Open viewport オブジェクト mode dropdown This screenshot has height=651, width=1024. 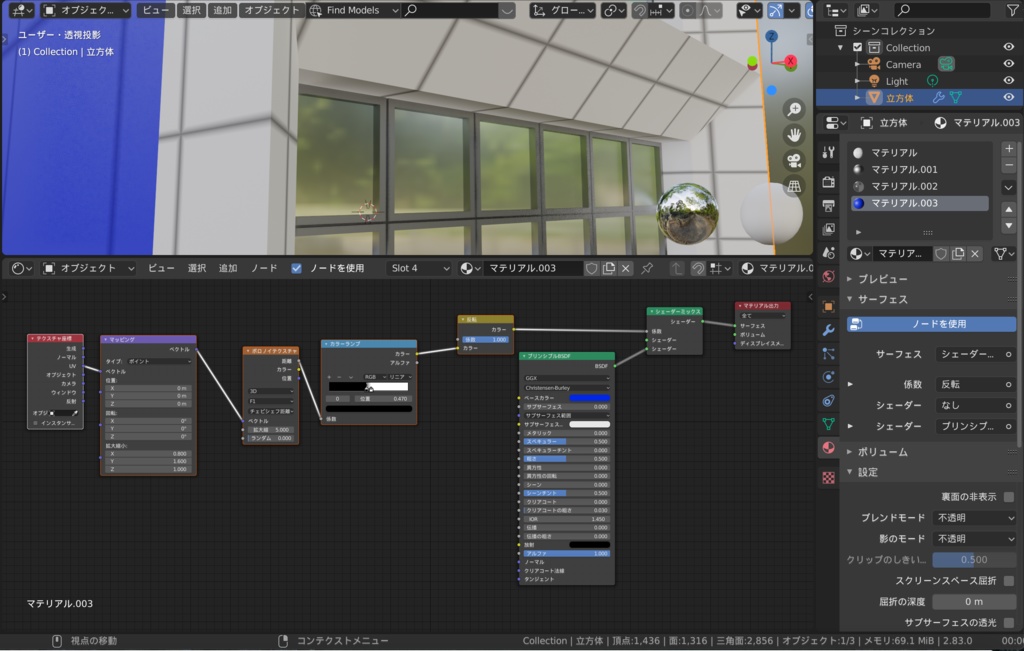[86, 10]
